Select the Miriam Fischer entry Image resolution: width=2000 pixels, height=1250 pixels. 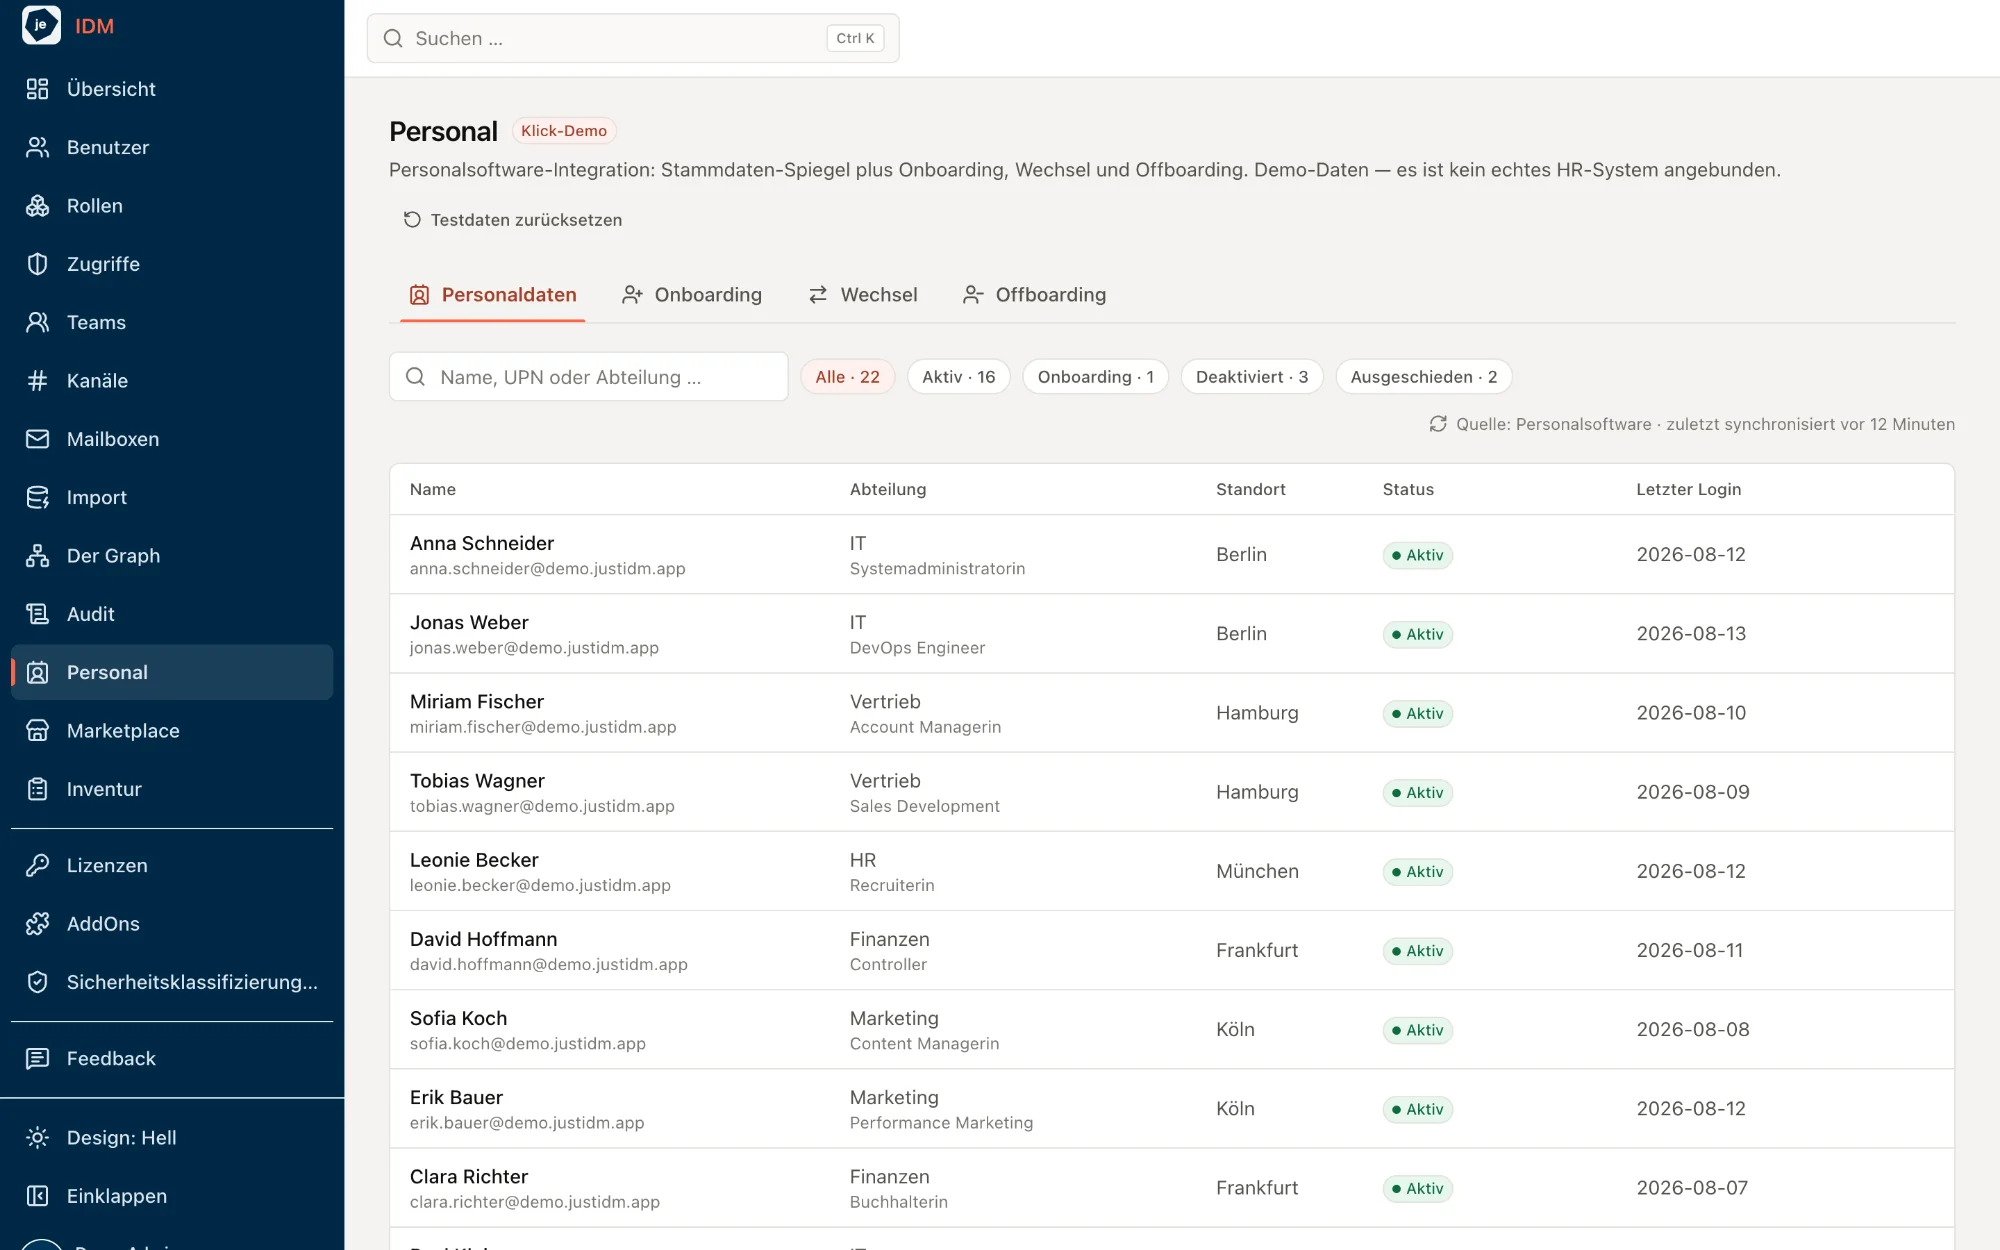click(x=1172, y=713)
